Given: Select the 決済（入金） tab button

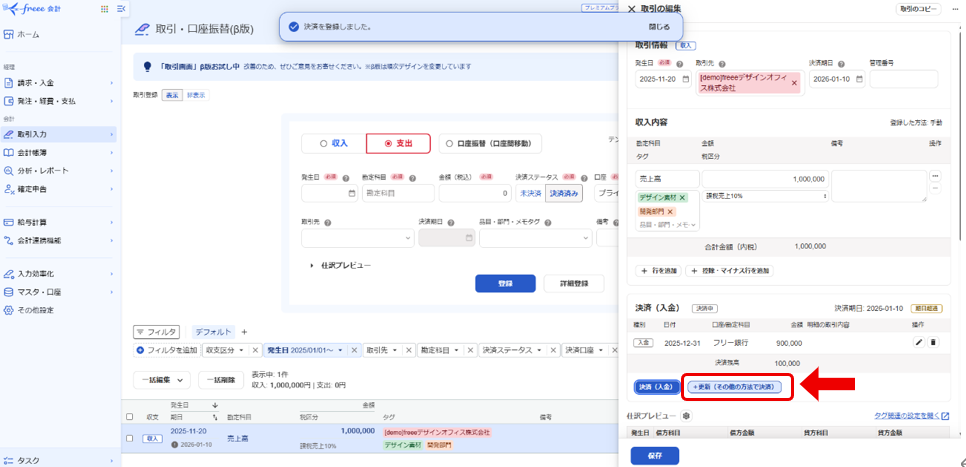Looking at the screenshot, I should (x=657, y=387).
